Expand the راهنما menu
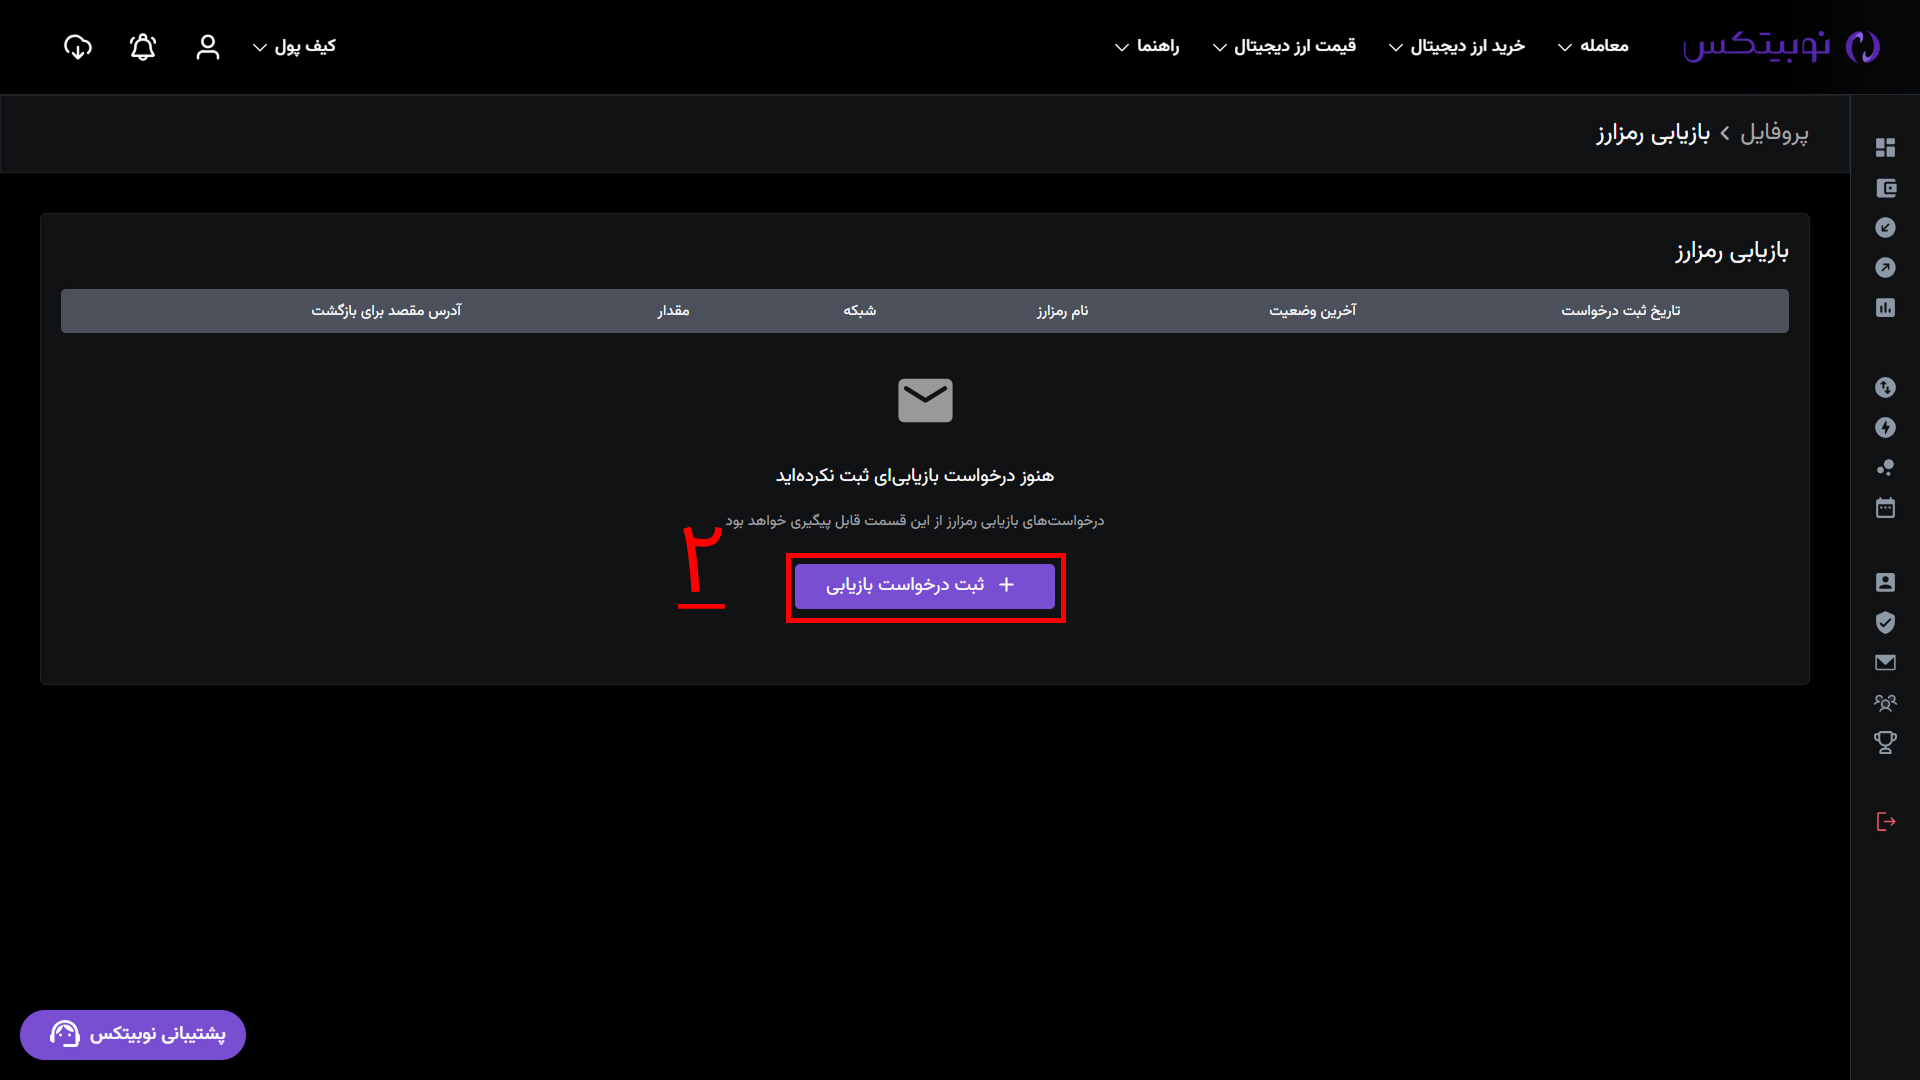 point(1147,47)
